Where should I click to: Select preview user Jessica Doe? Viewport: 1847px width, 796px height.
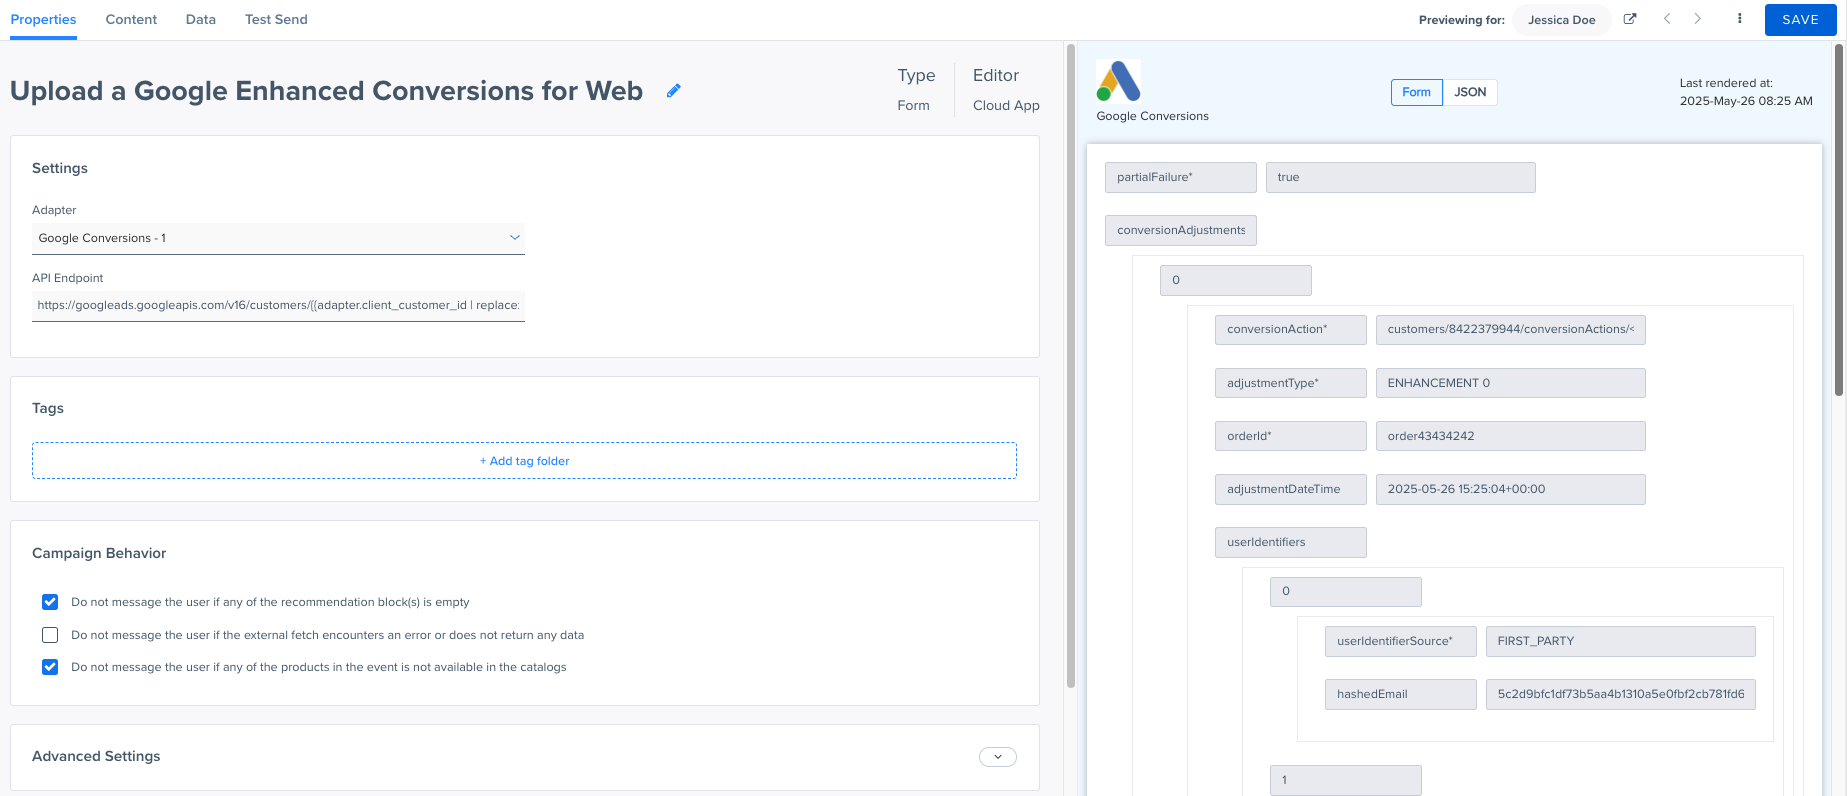[x=1561, y=20]
